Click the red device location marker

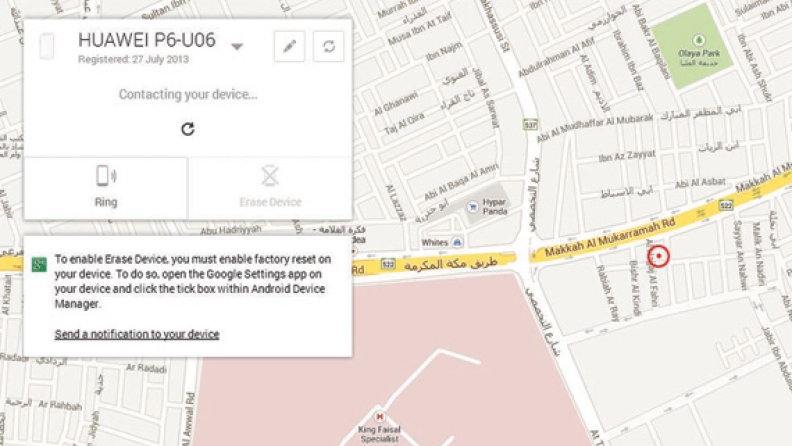point(658,256)
